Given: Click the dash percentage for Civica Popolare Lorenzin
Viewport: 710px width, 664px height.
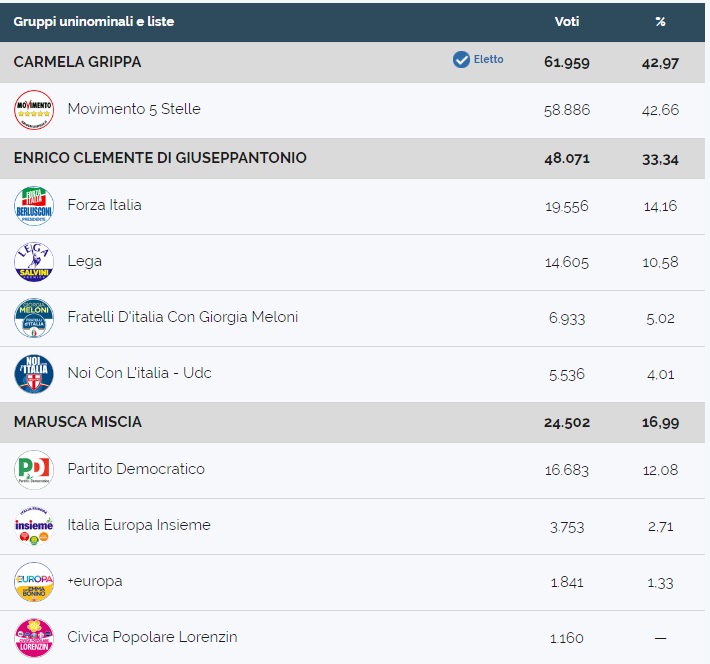Looking at the screenshot, I should (x=660, y=638).
